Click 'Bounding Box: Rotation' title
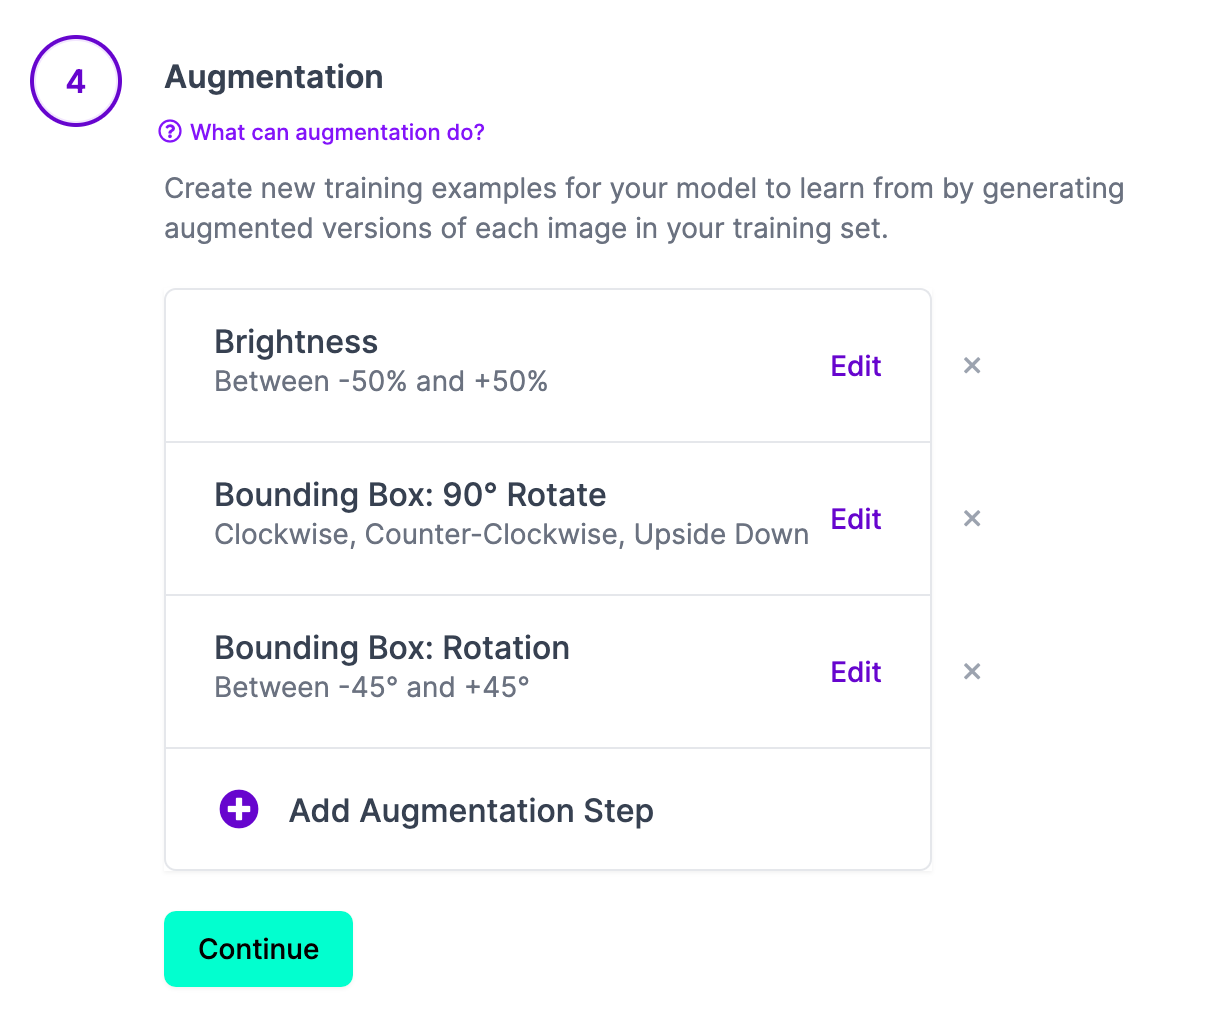 tap(392, 648)
